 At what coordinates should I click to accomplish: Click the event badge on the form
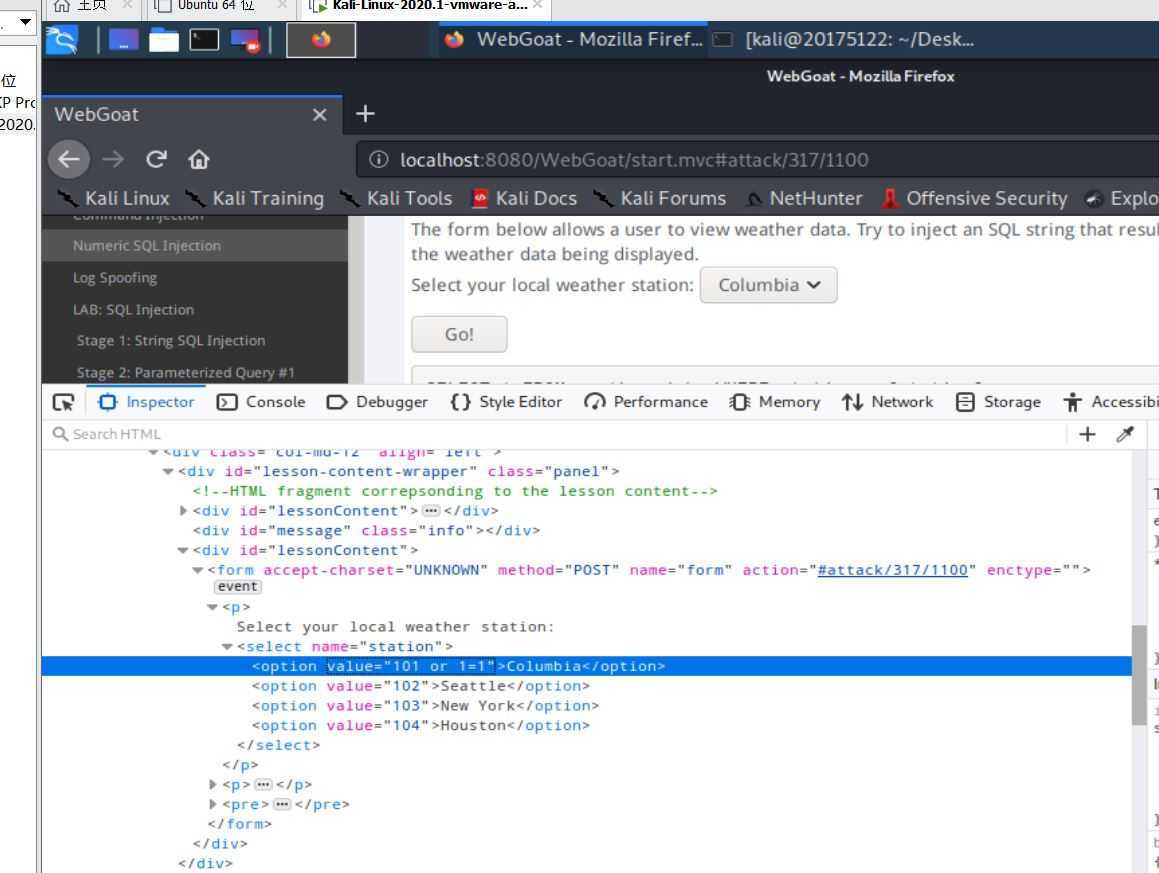click(x=237, y=587)
